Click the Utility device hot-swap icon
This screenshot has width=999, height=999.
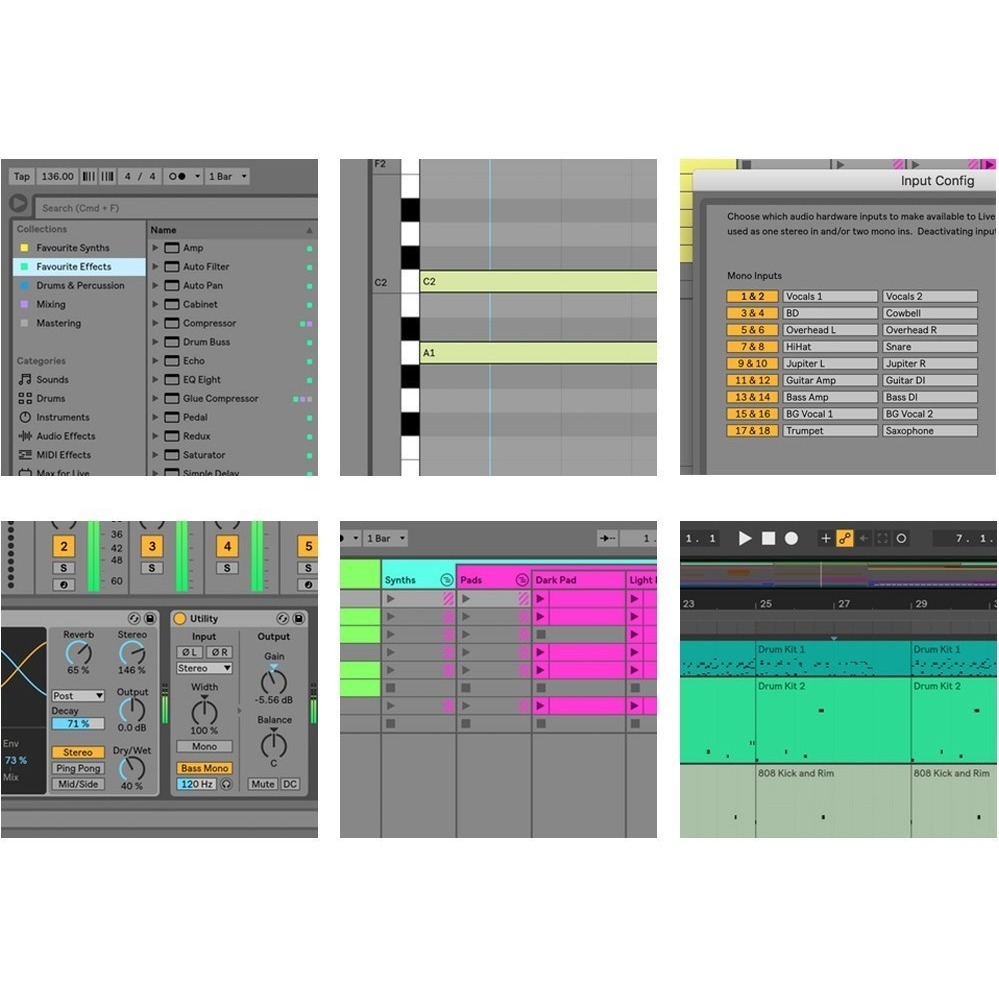[x=283, y=619]
